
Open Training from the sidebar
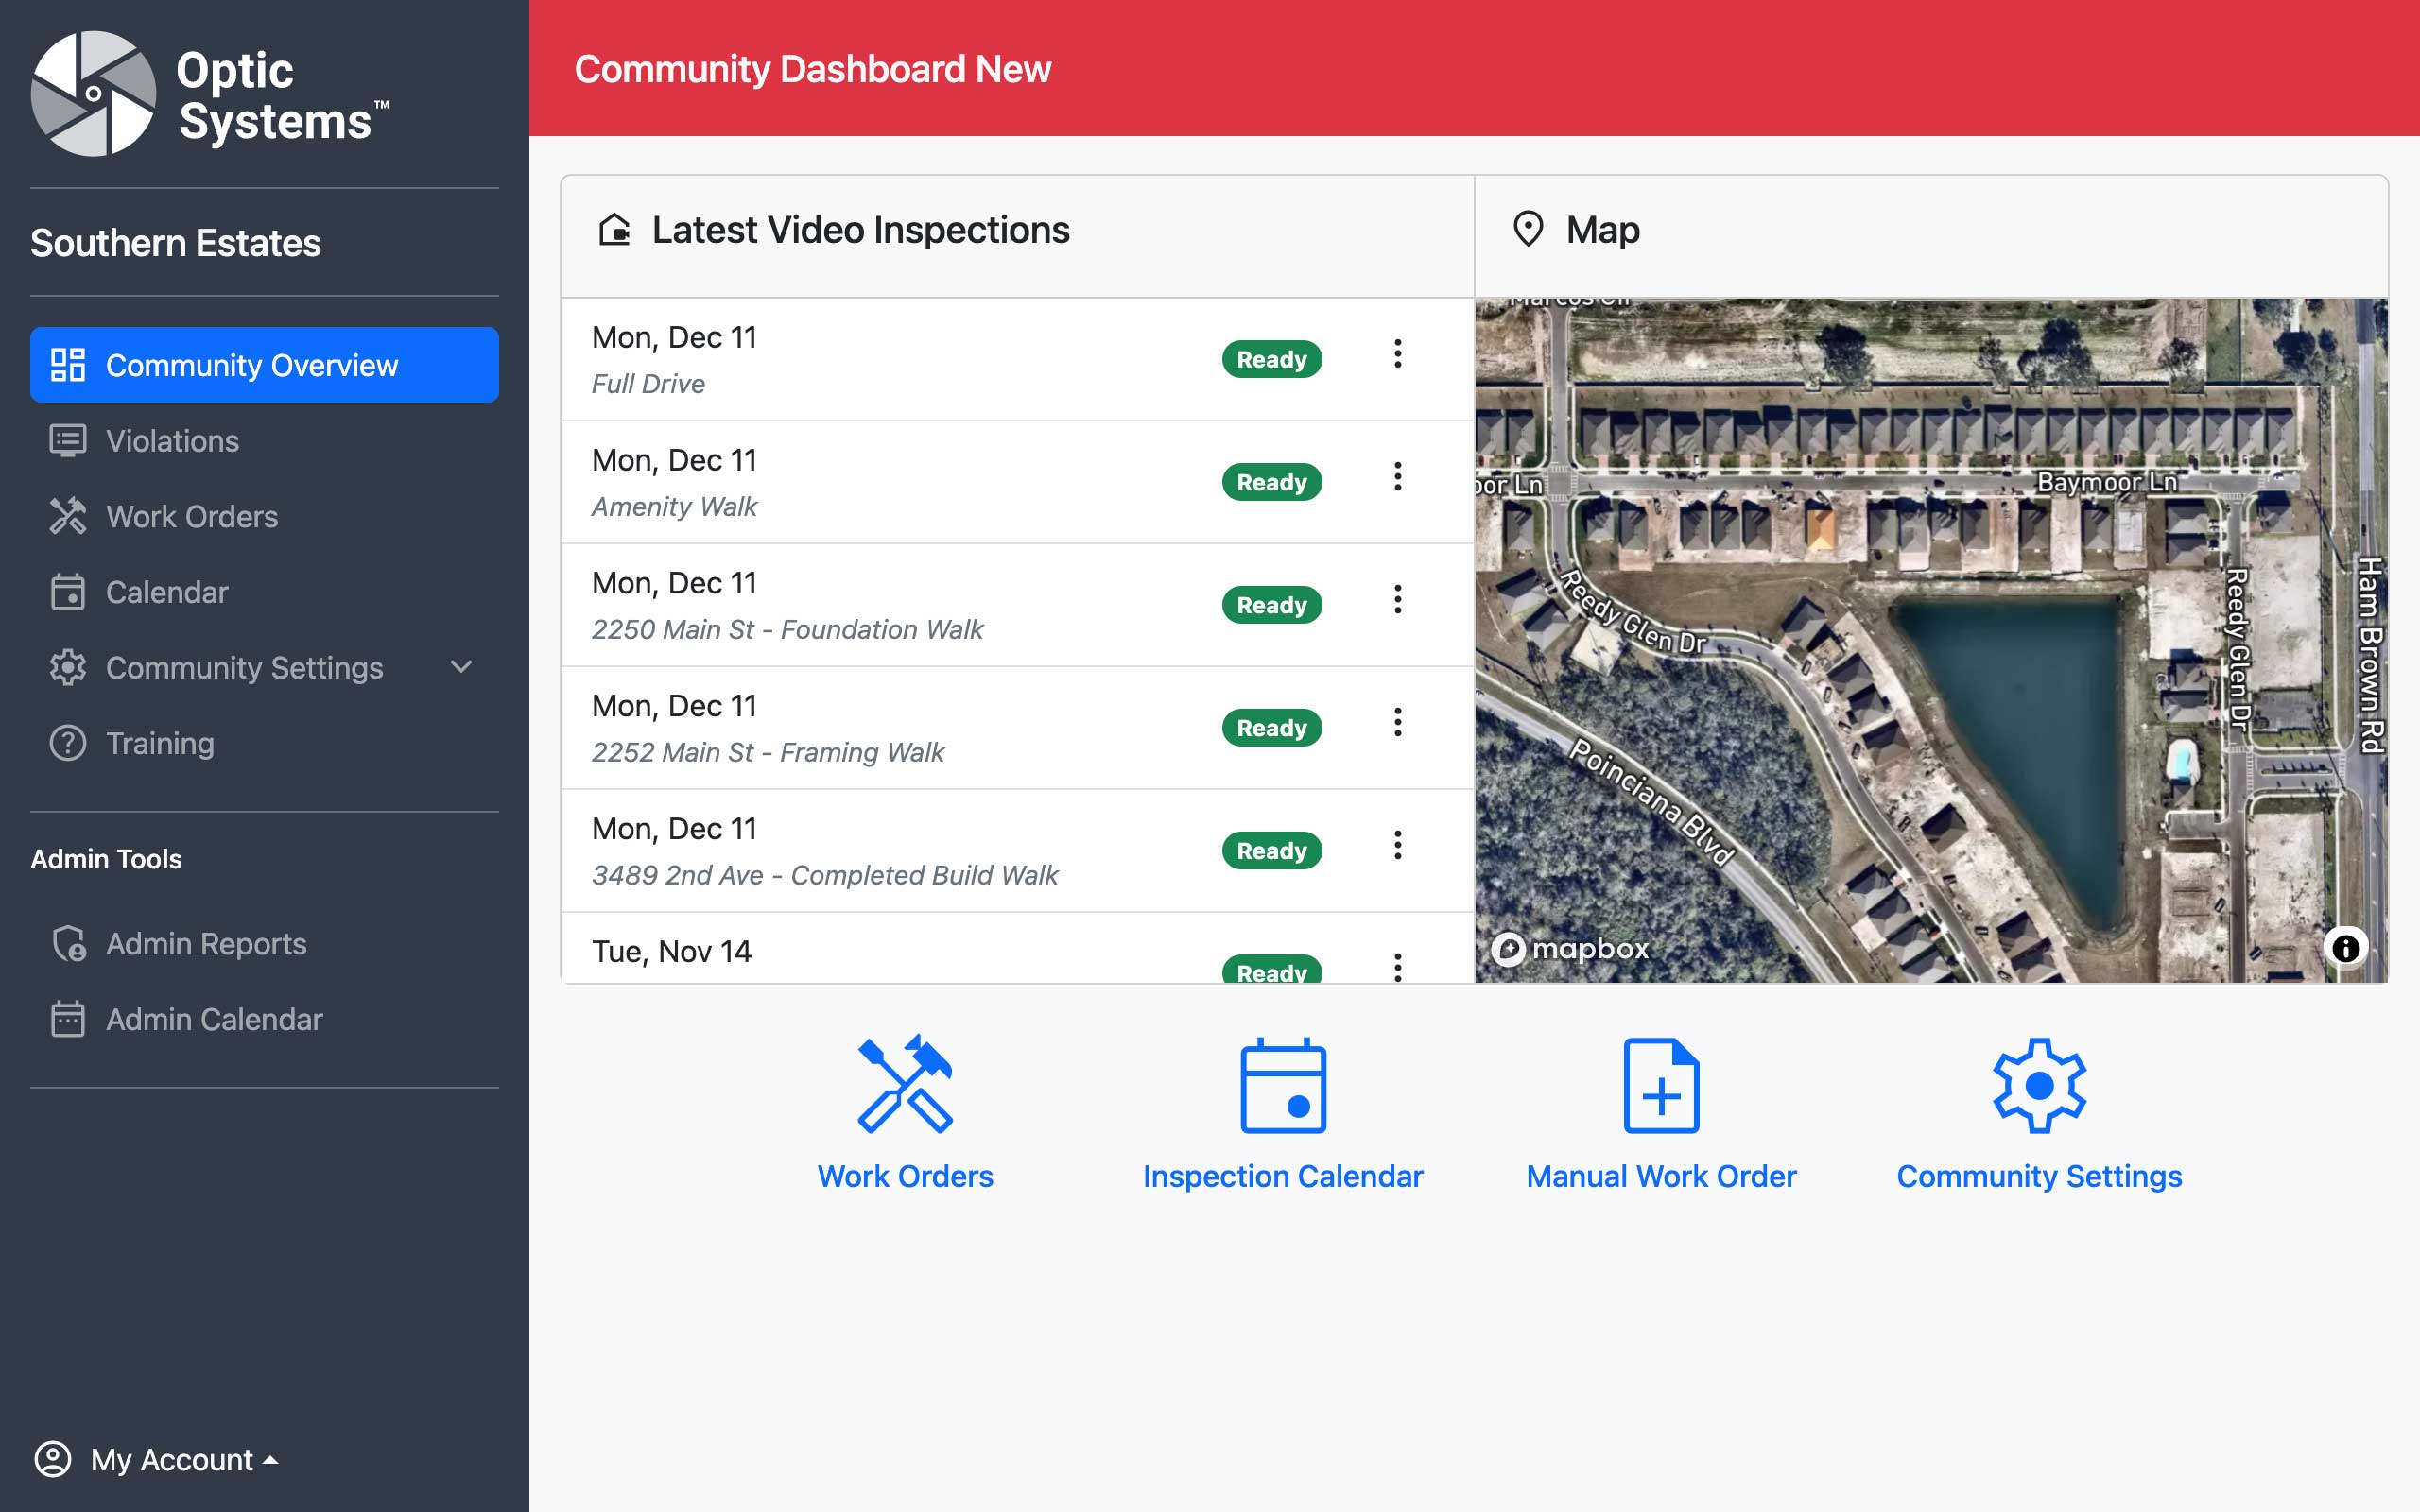pos(159,743)
